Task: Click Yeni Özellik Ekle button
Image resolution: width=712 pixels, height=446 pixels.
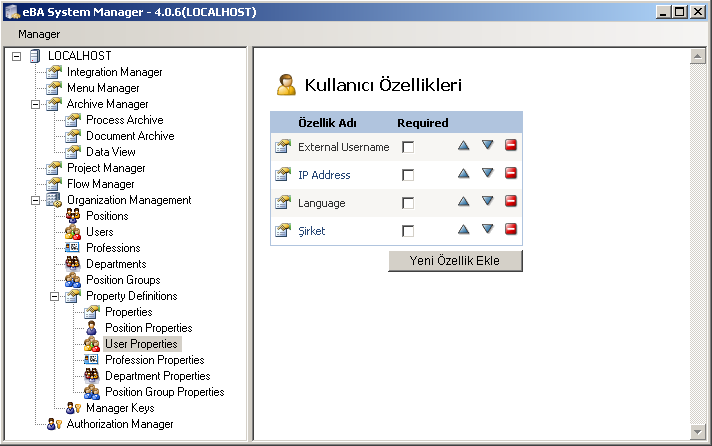Action: pos(455,261)
